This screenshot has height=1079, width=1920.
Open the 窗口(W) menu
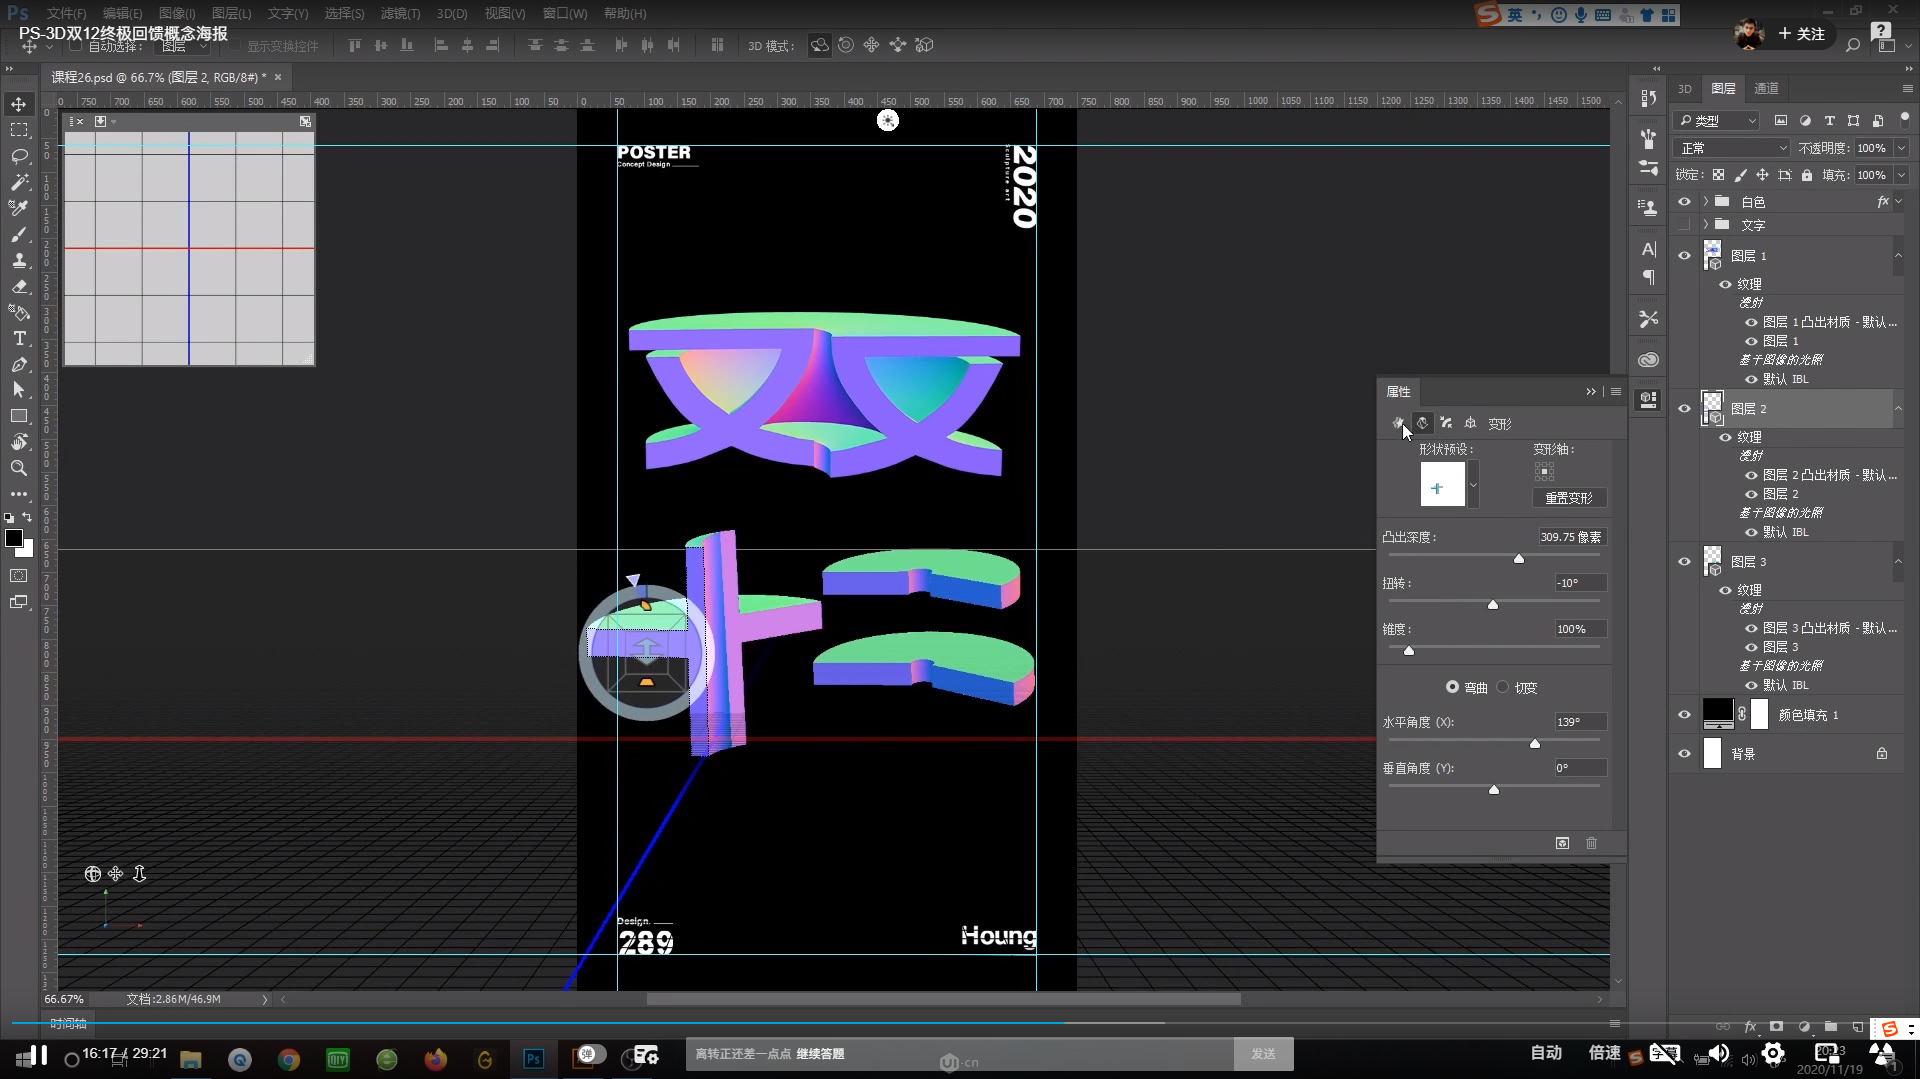click(x=565, y=13)
